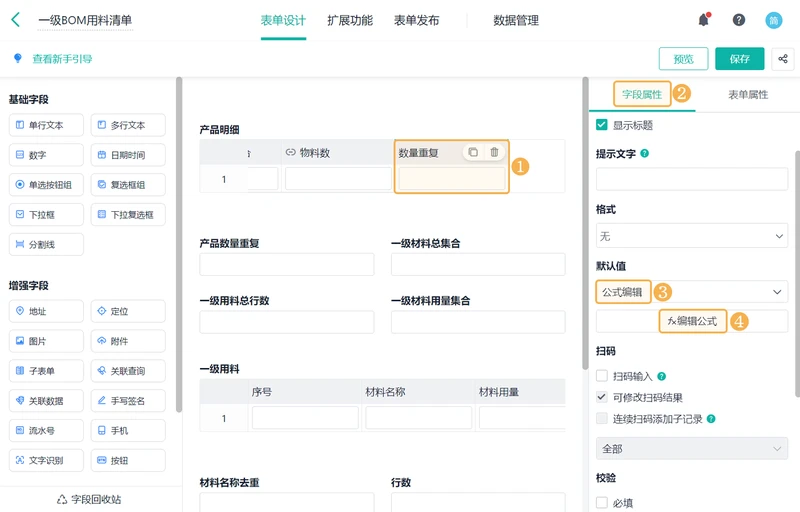This screenshot has width=800, height=512.
Task: Add a 分割线 element
Action: click(46, 244)
